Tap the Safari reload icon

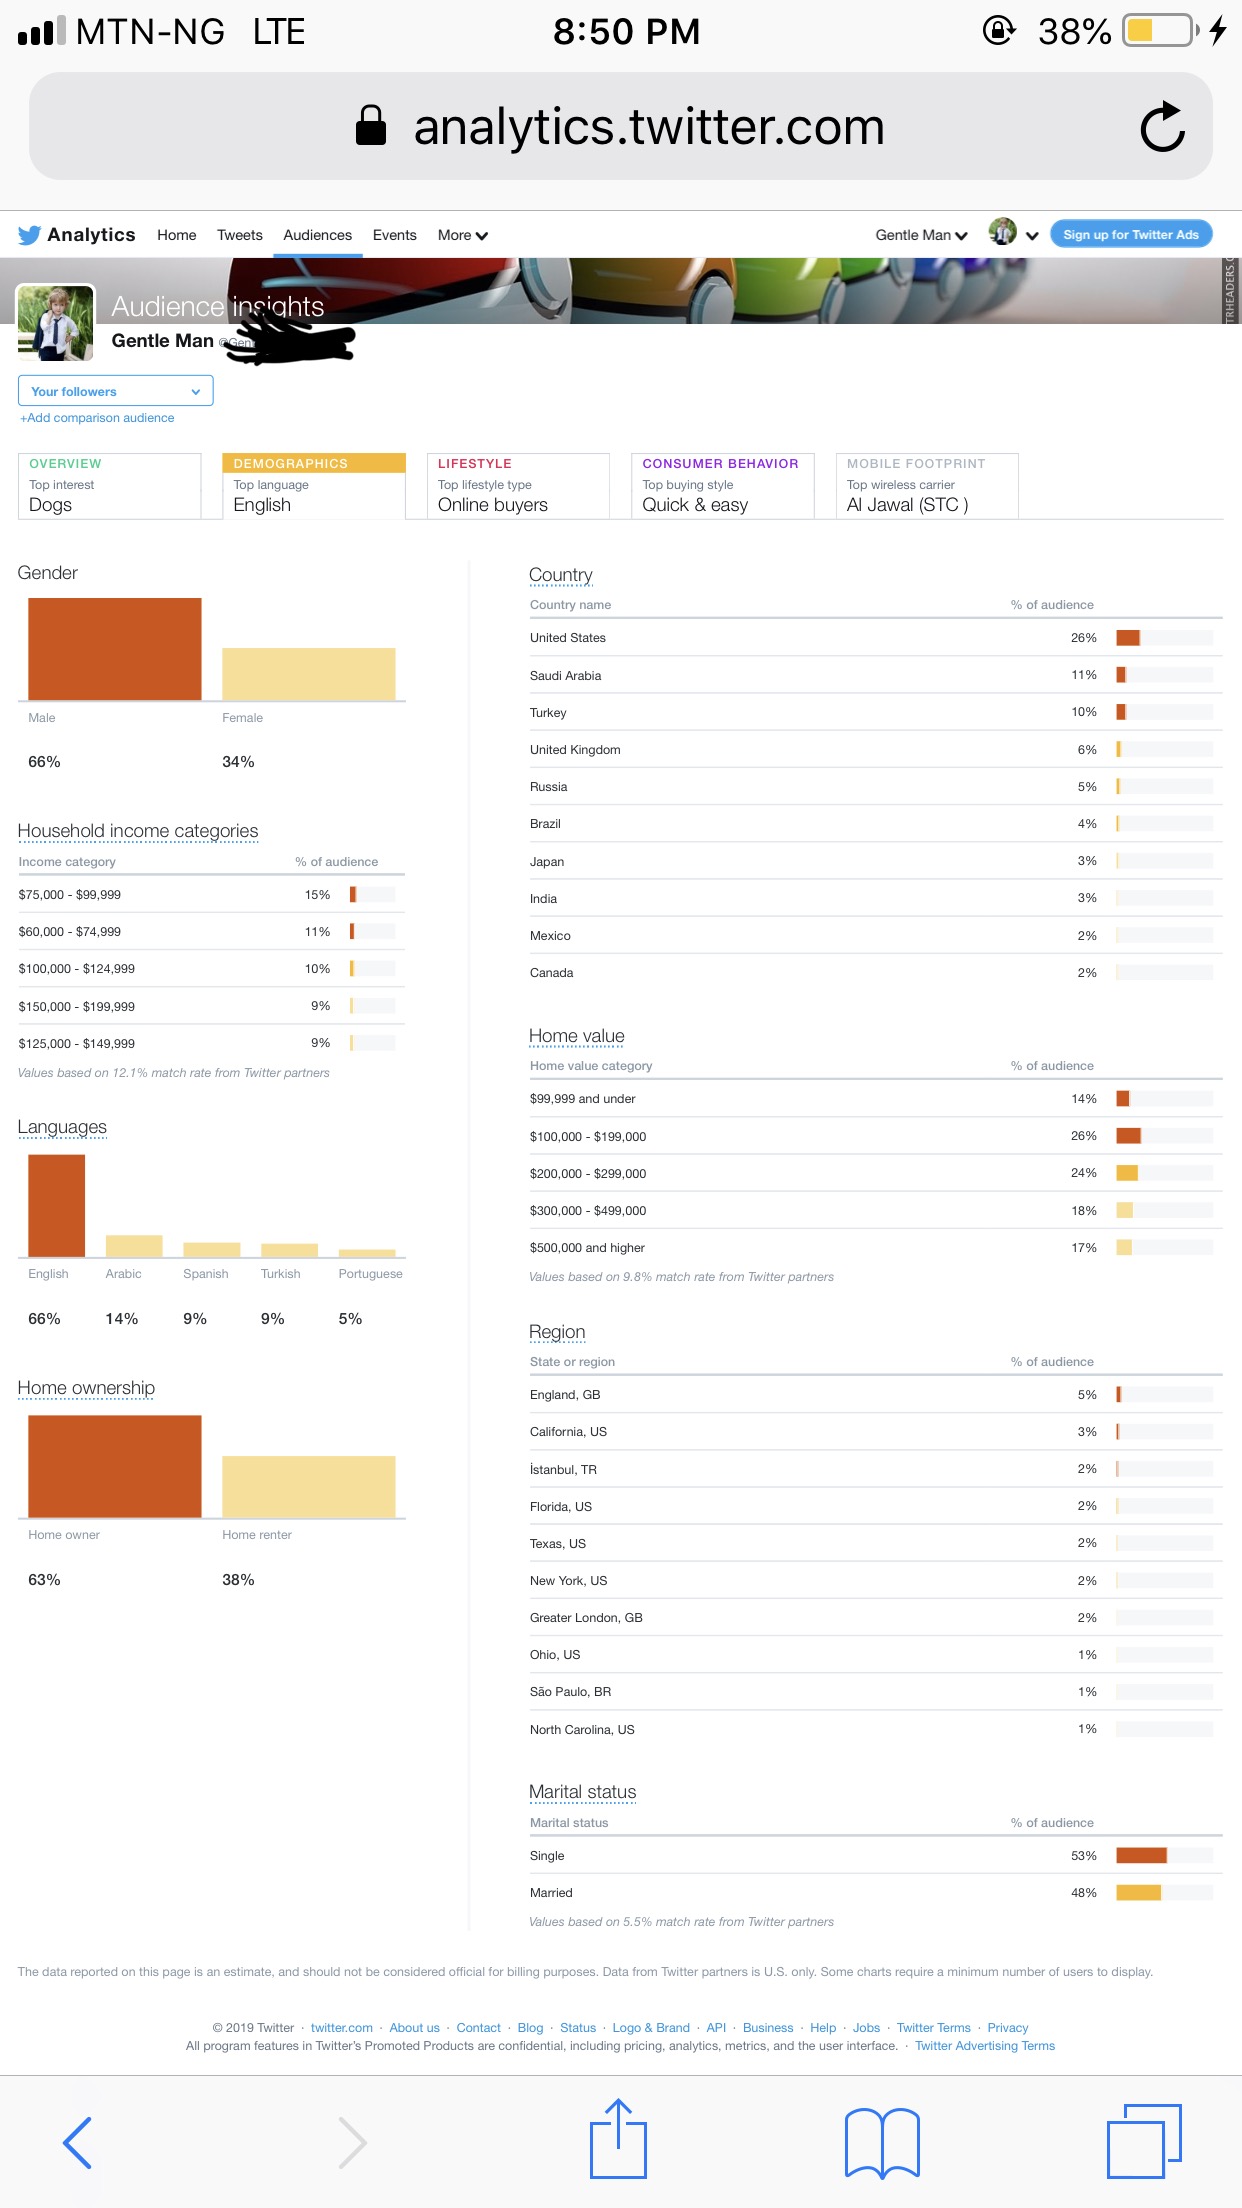[1162, 127]
